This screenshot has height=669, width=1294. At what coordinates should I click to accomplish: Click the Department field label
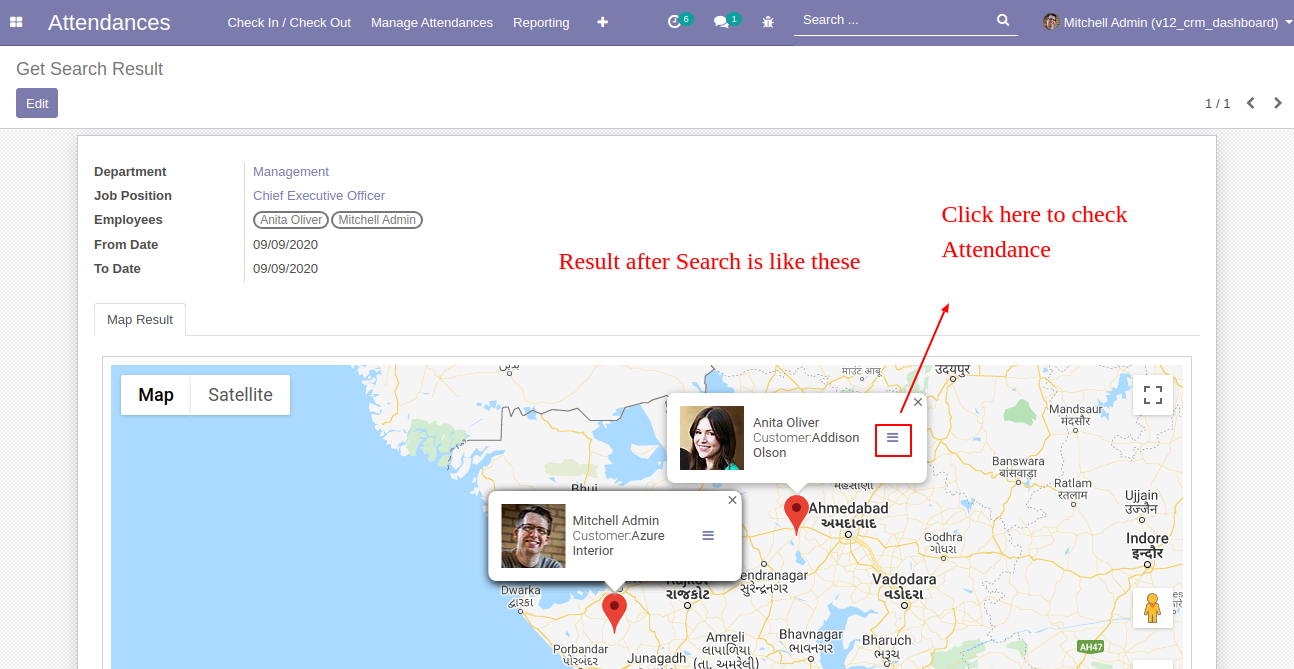(130, 172)
